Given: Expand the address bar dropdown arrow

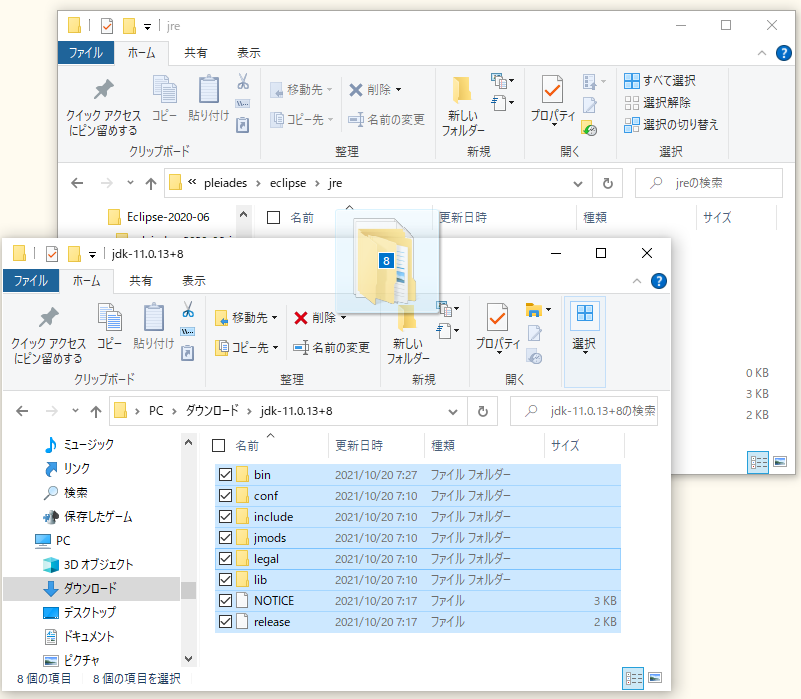Looking at the screenshot, I should [452, 410].
